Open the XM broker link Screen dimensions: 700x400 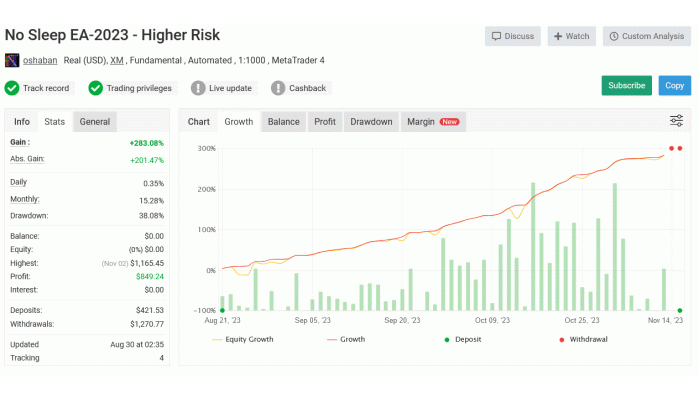116,60
